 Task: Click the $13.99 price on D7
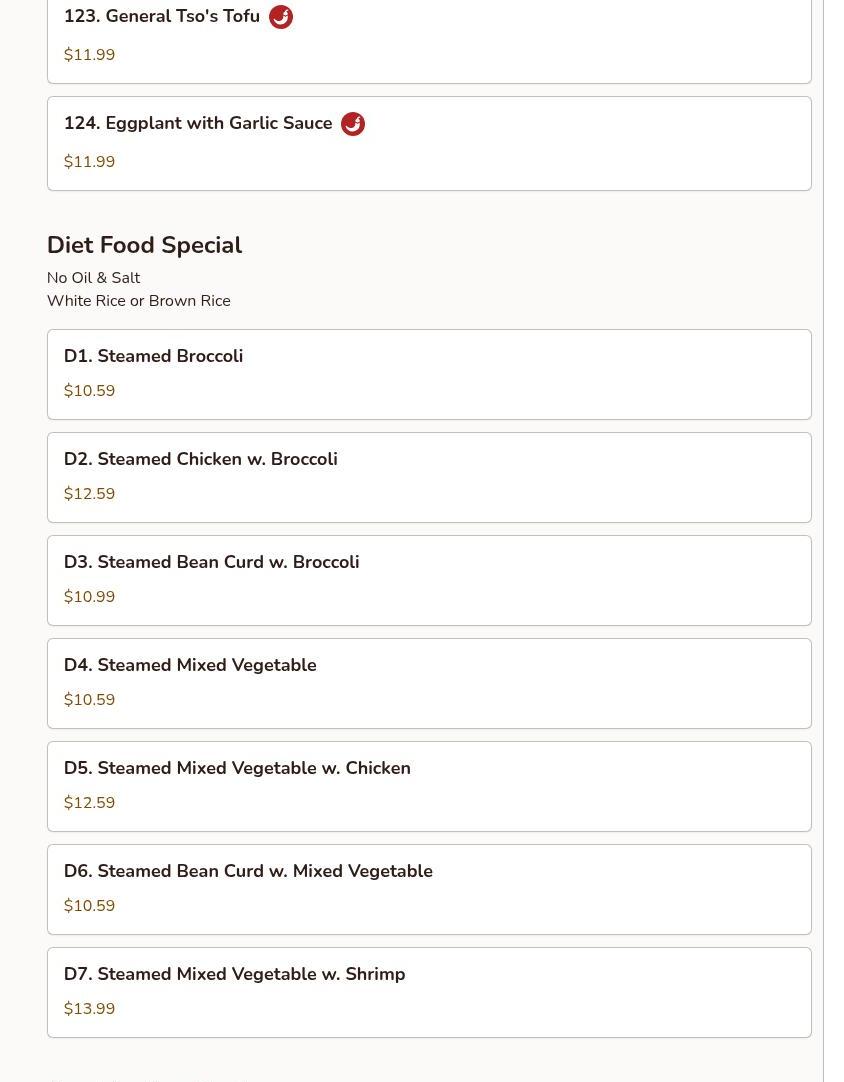(x=90, y=1008)
